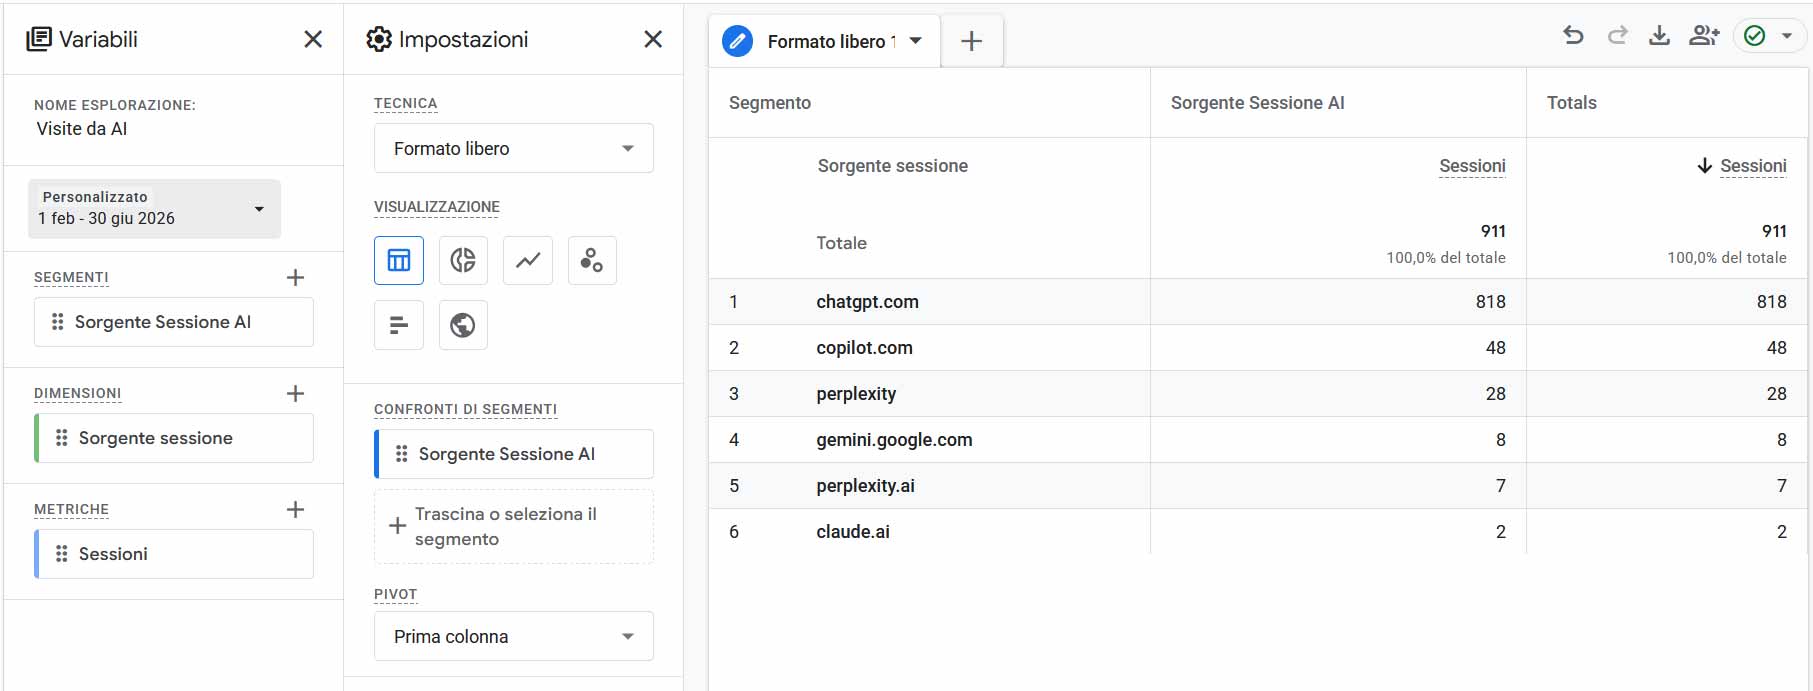1813x691 pixels.
Task: Click drag handle of Sorgente Sessione AI in Confronti di segmenti
Action: tap(402, 454)
